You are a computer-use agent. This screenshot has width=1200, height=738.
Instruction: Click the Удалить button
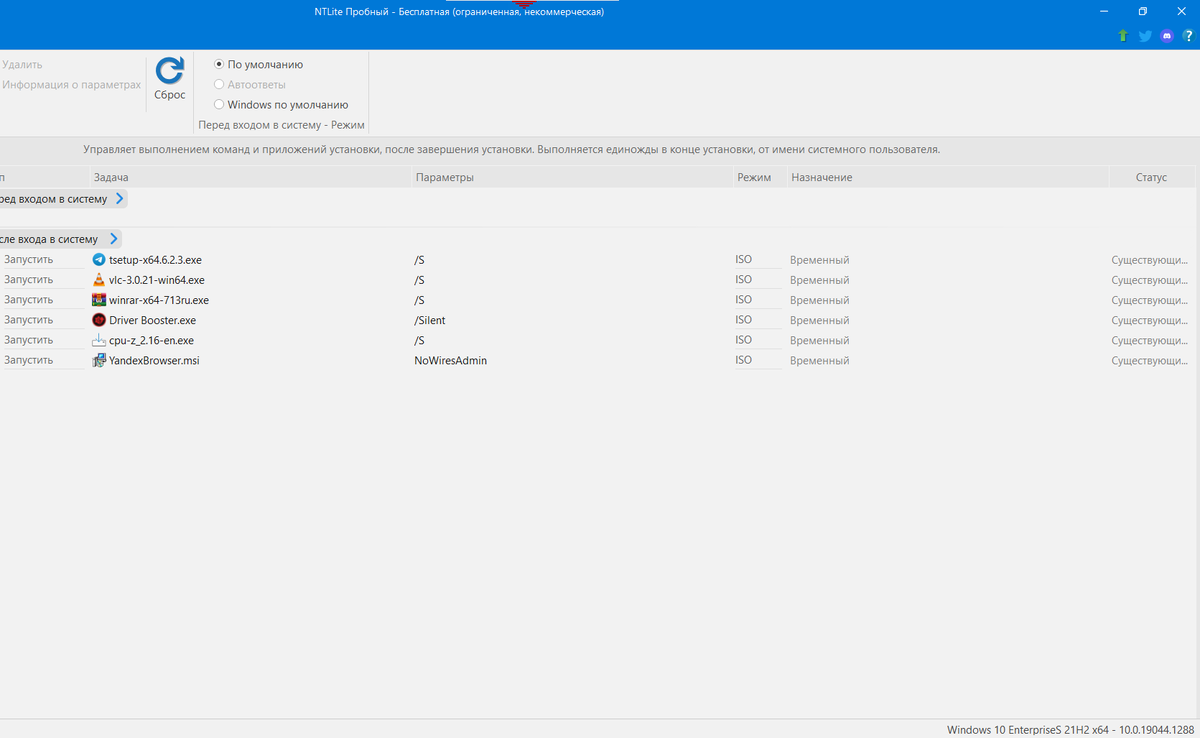coord(22,64)
